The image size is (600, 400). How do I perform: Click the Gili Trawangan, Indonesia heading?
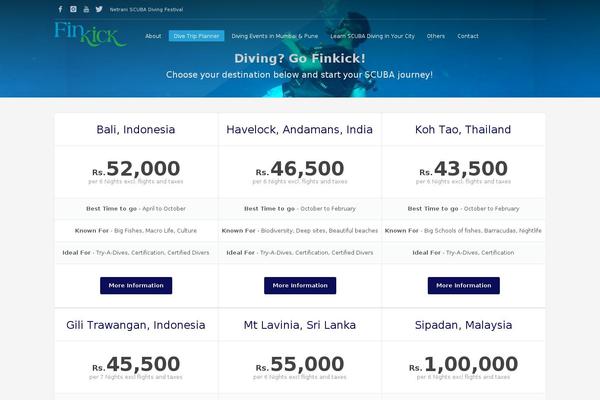(x=136, y=325)
